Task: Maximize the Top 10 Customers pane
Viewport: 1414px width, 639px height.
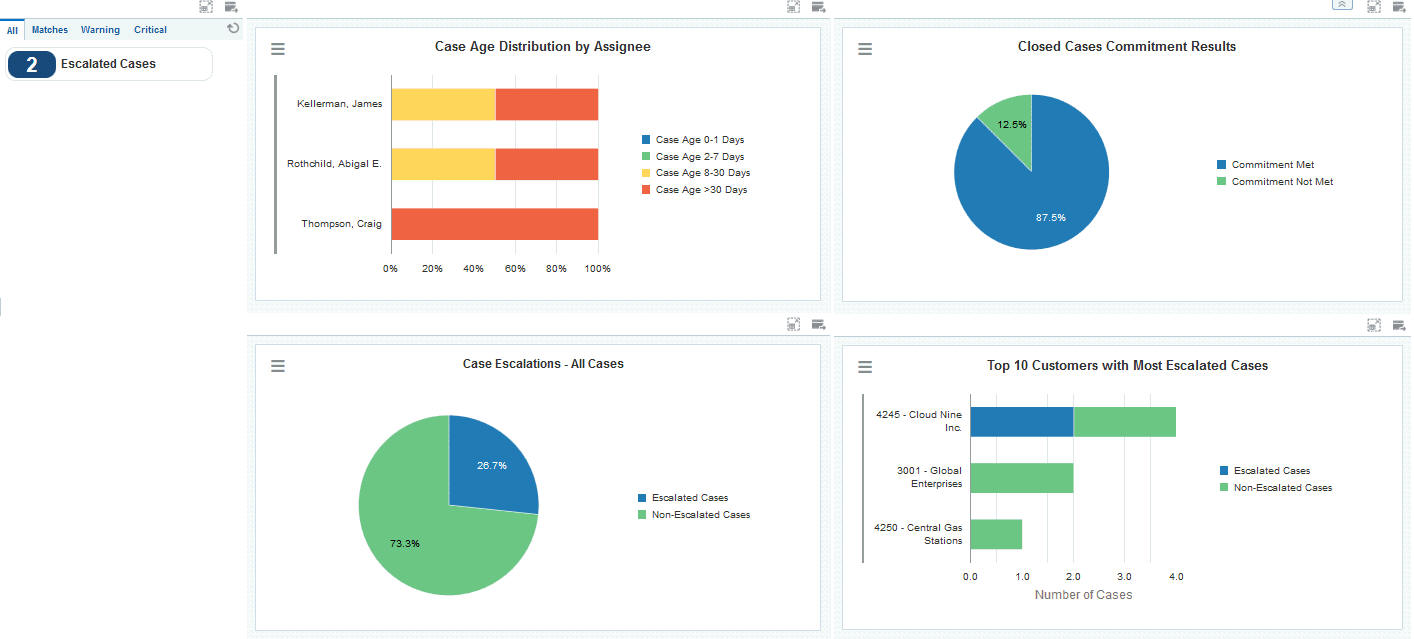Action: (x=1374, y=325)
